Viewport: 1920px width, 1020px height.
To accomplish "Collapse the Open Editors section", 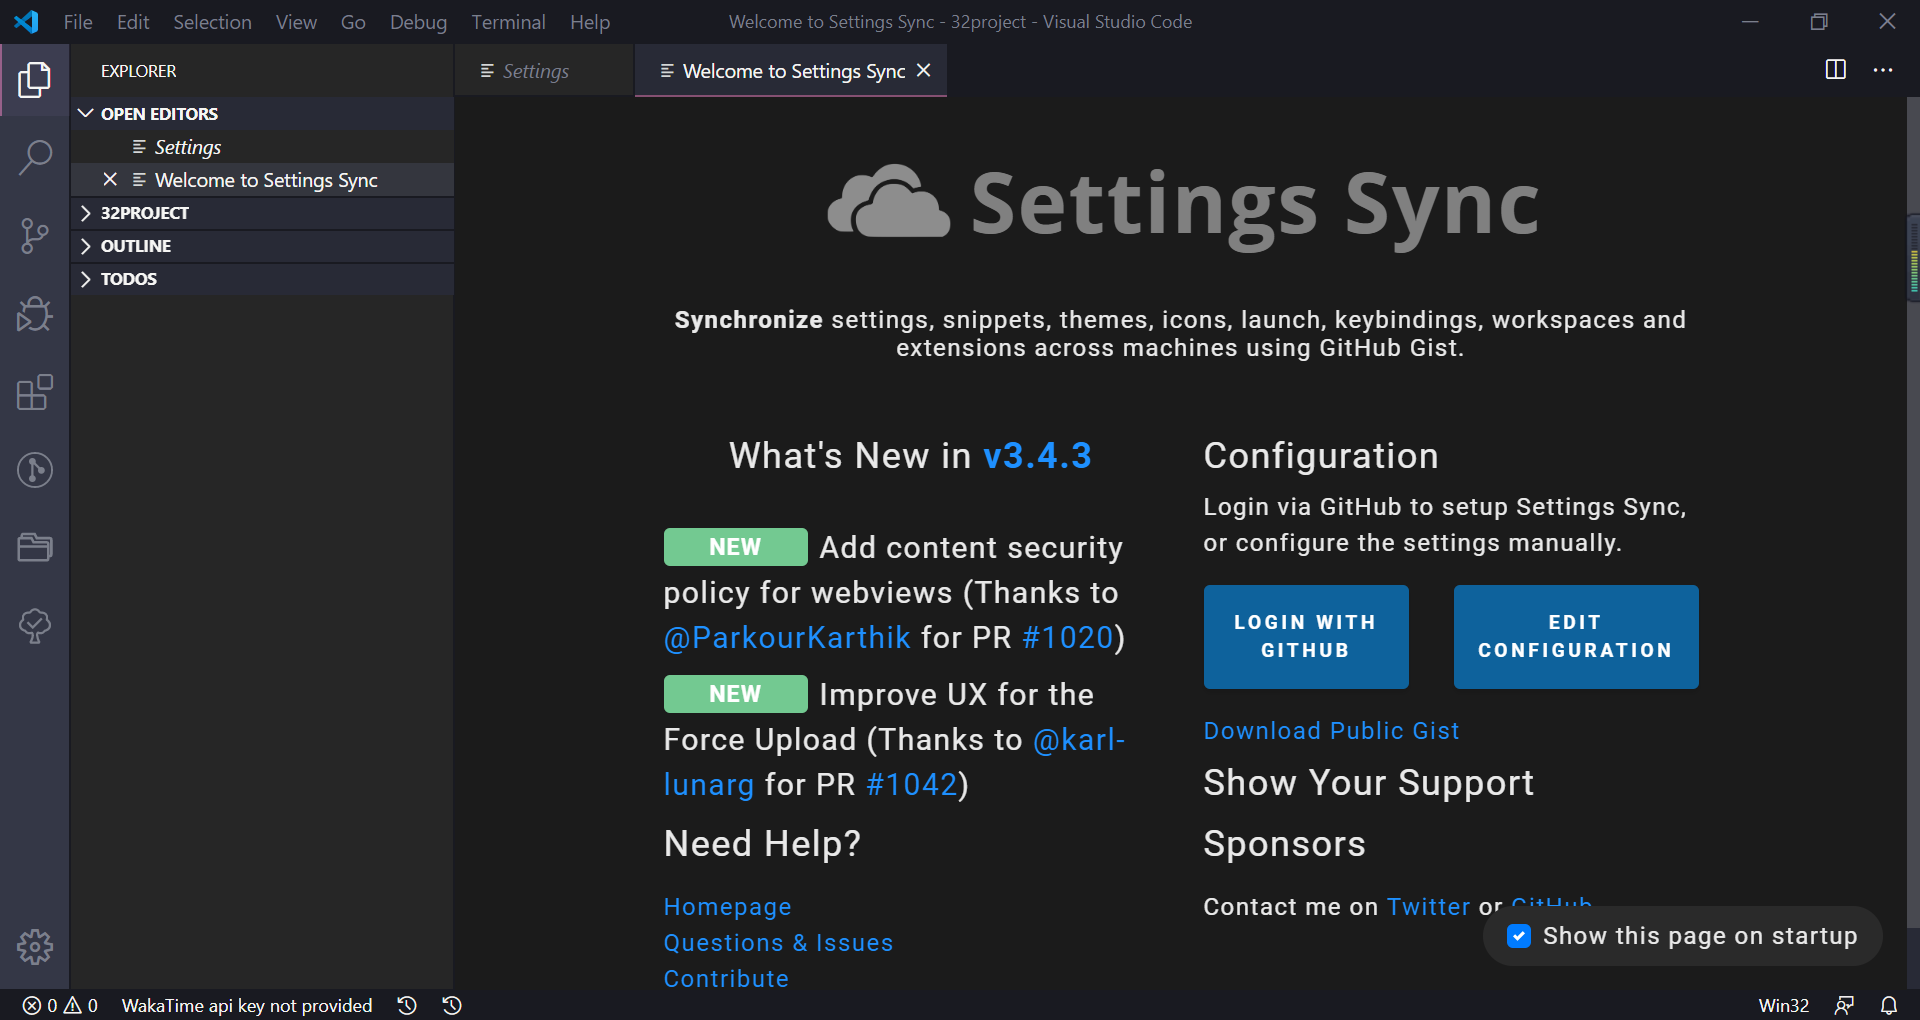I will [262, 113].
